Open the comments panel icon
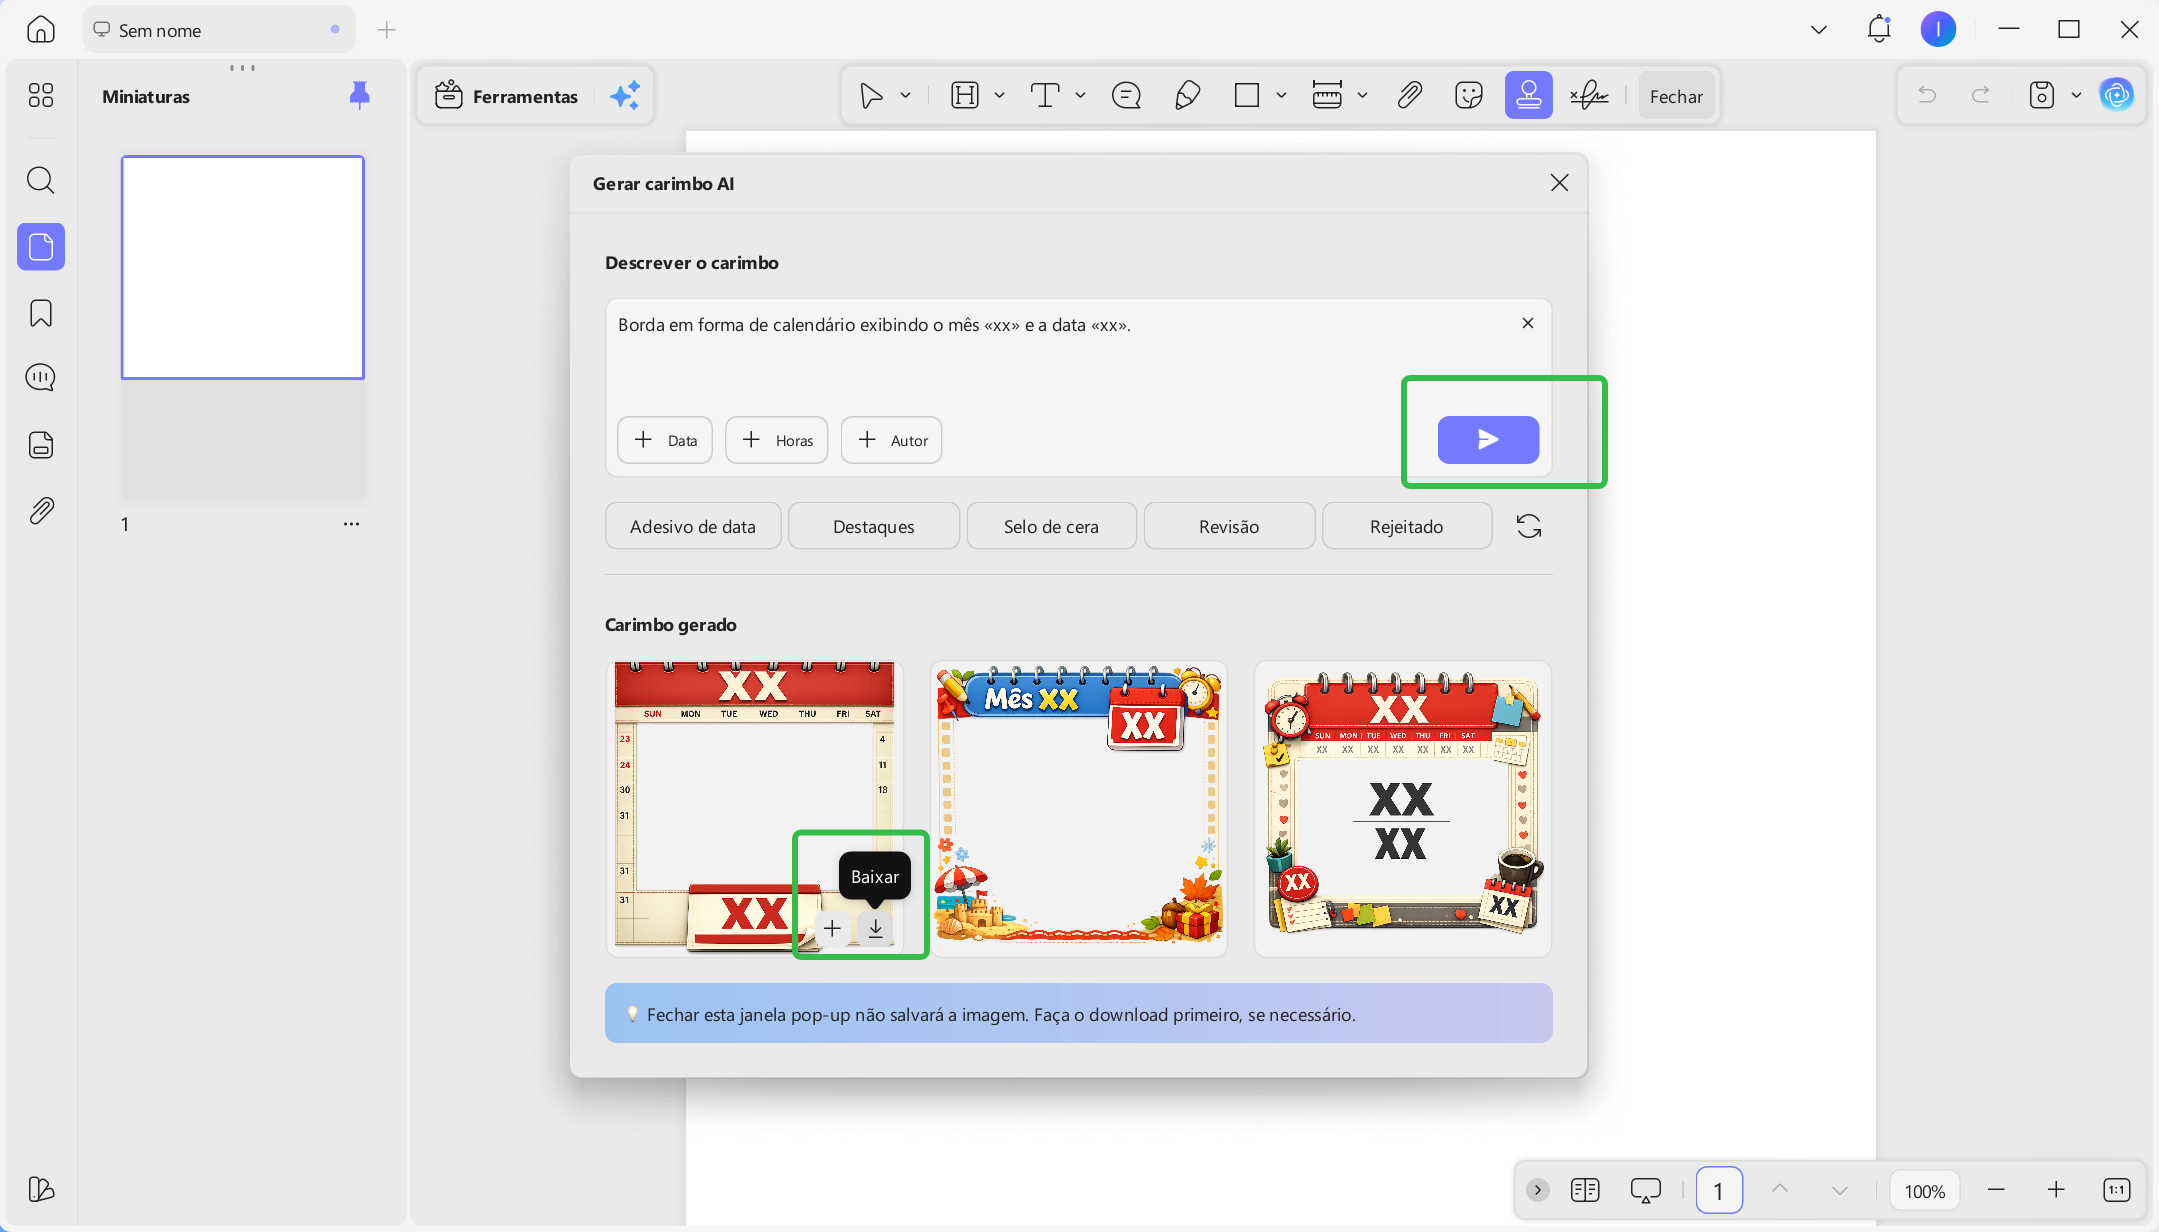 tap(41, 378)
